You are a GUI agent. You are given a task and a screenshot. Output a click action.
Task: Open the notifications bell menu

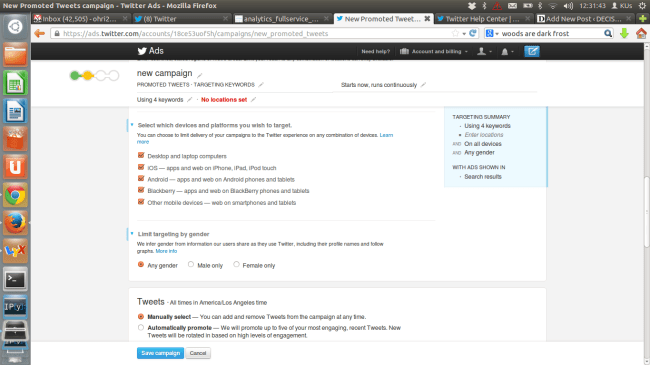tap(507, 51)
